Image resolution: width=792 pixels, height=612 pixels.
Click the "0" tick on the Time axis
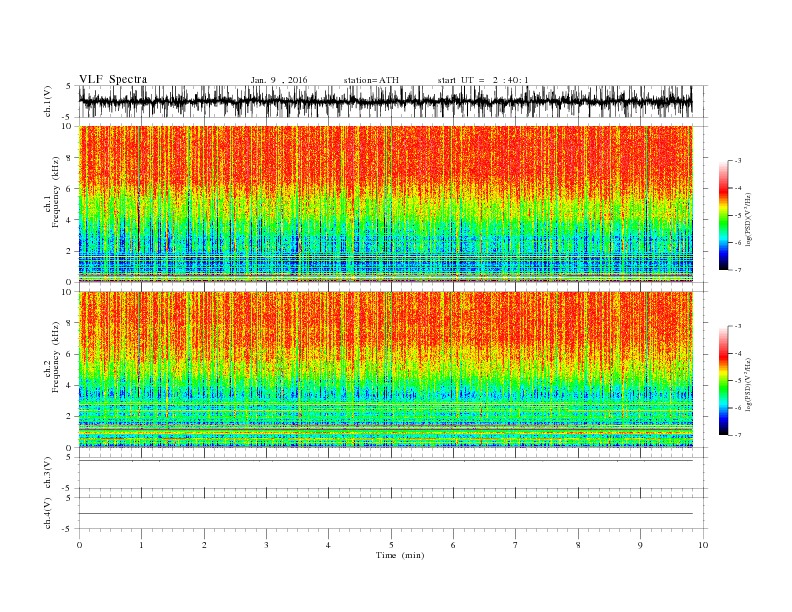point(79,545)
